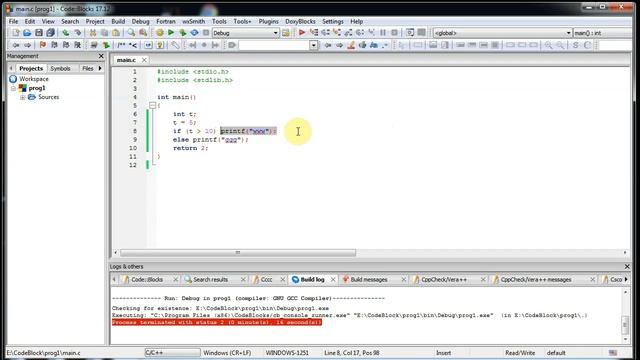Click the Save file icon
The image size is (640, 360).
pos(39,33)
